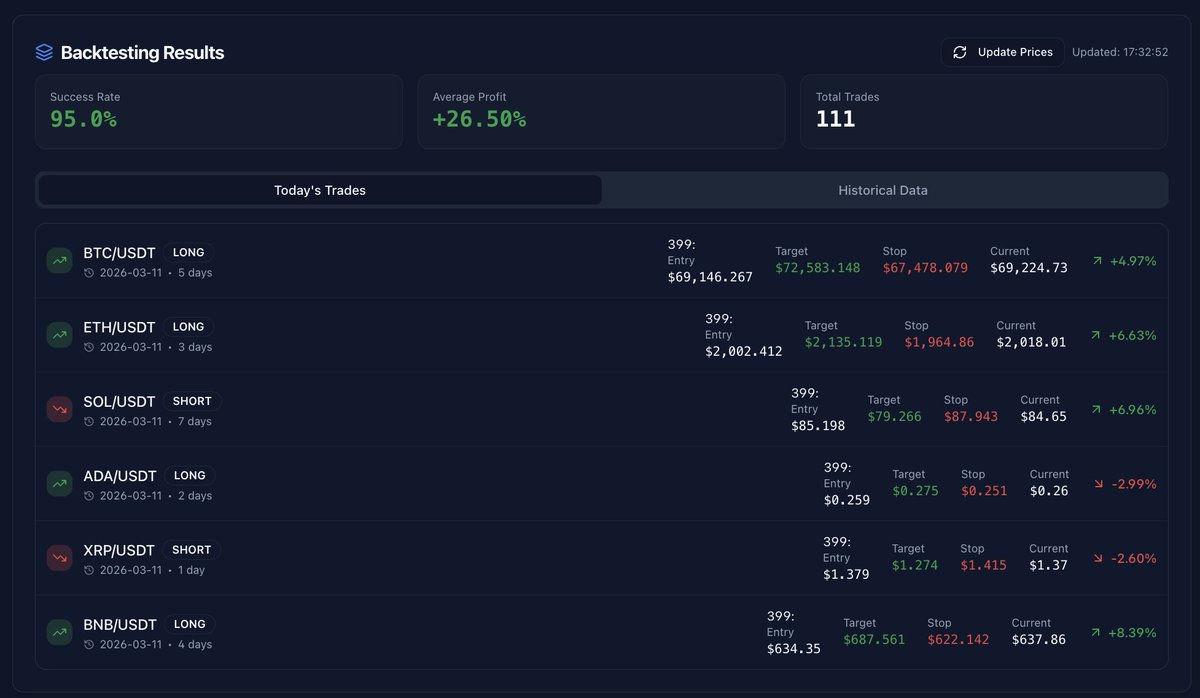Click the SHORT badge on SOL/USDT
The image size is (1200, 698).
pos(192,401)
